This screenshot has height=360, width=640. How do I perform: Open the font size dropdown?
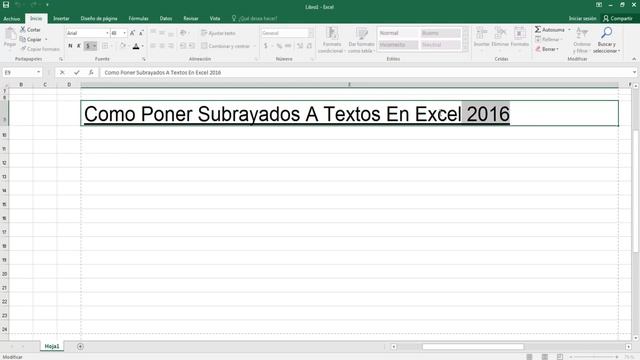click(x=124, y=33)
